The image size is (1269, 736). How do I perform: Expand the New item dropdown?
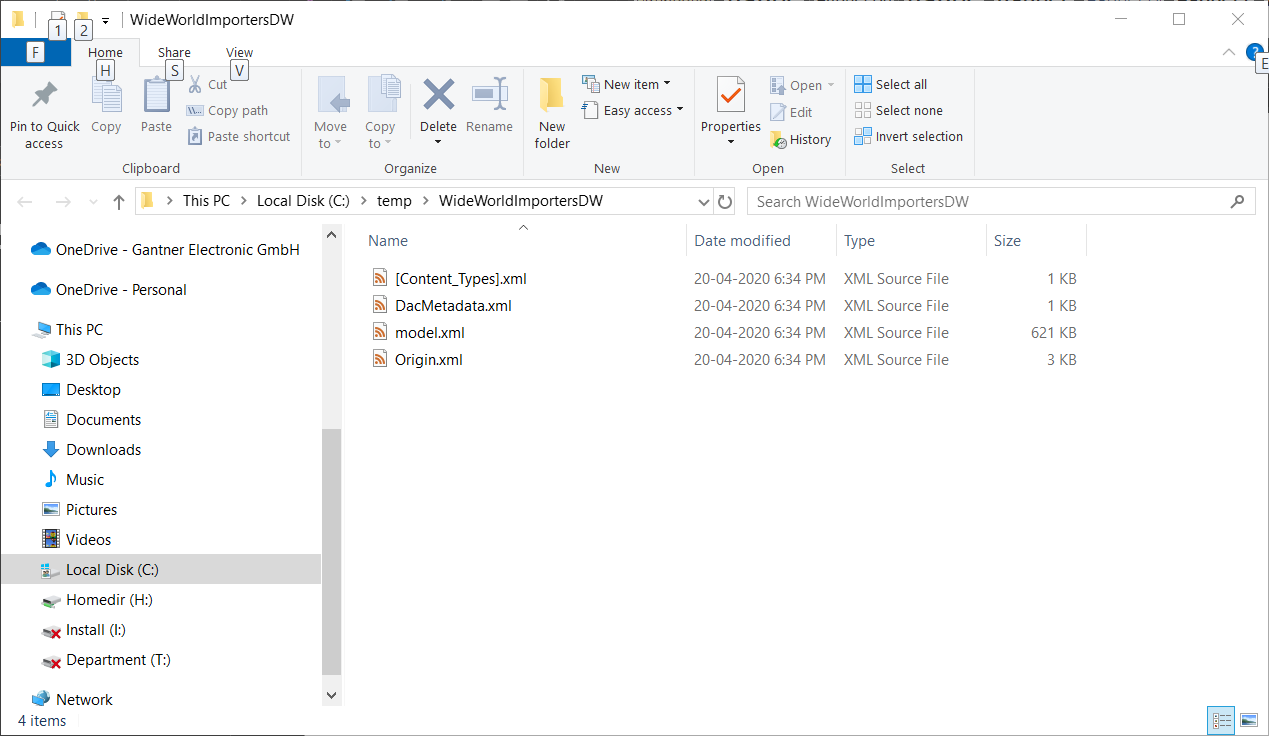click(628, 83)
